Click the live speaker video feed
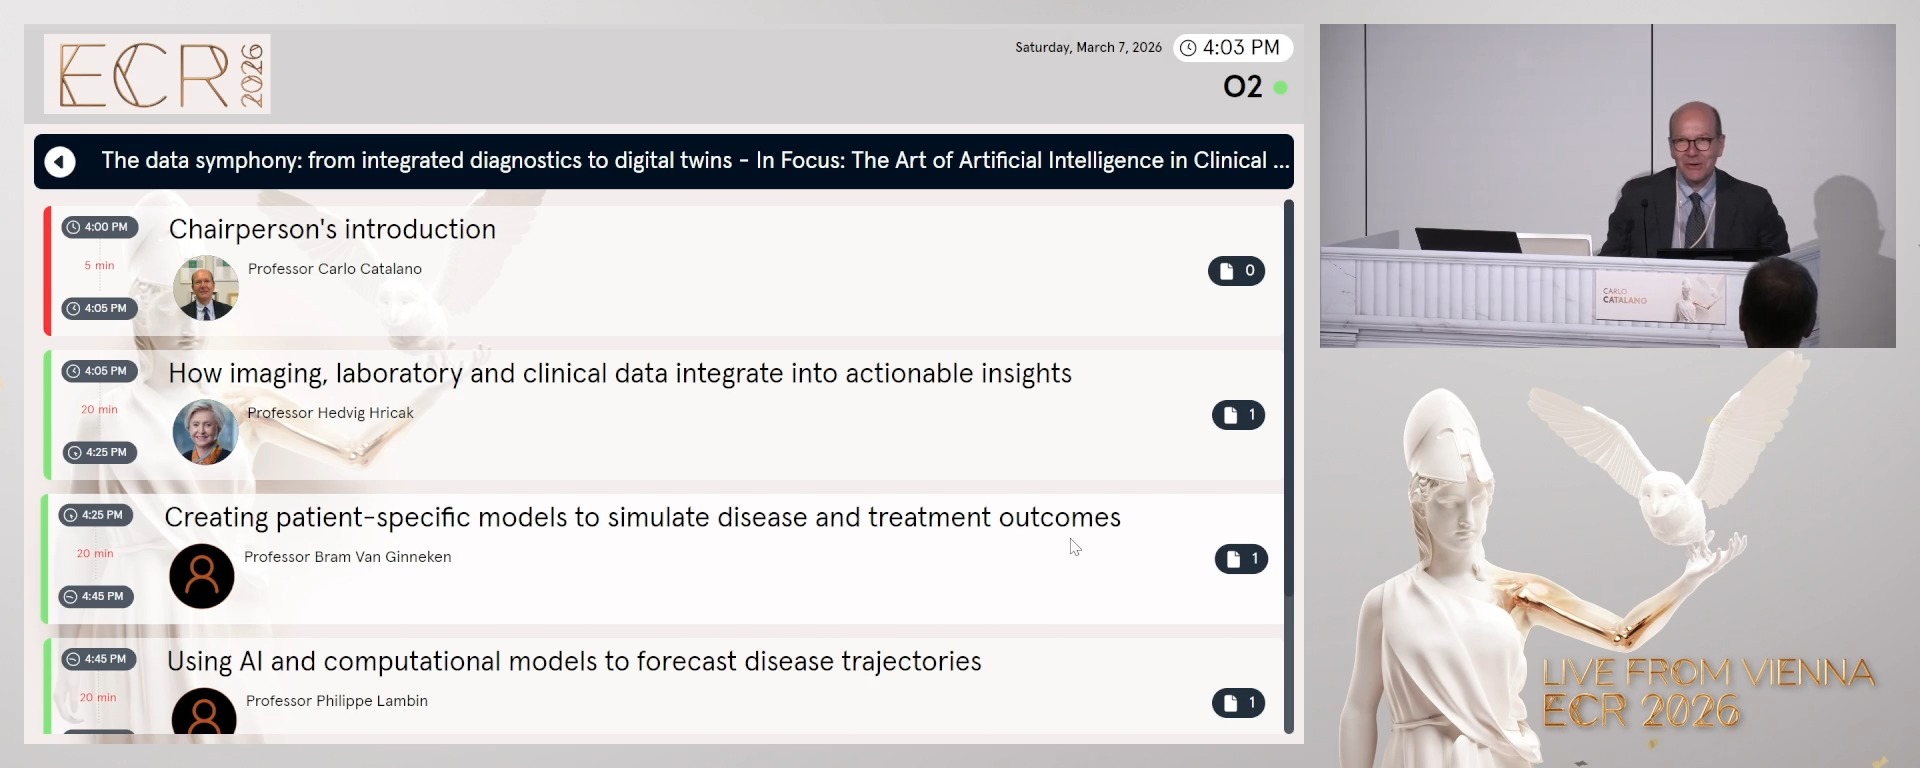Image resolution: width=1920 pixels, height=768 pixels. click(1607, 186)
